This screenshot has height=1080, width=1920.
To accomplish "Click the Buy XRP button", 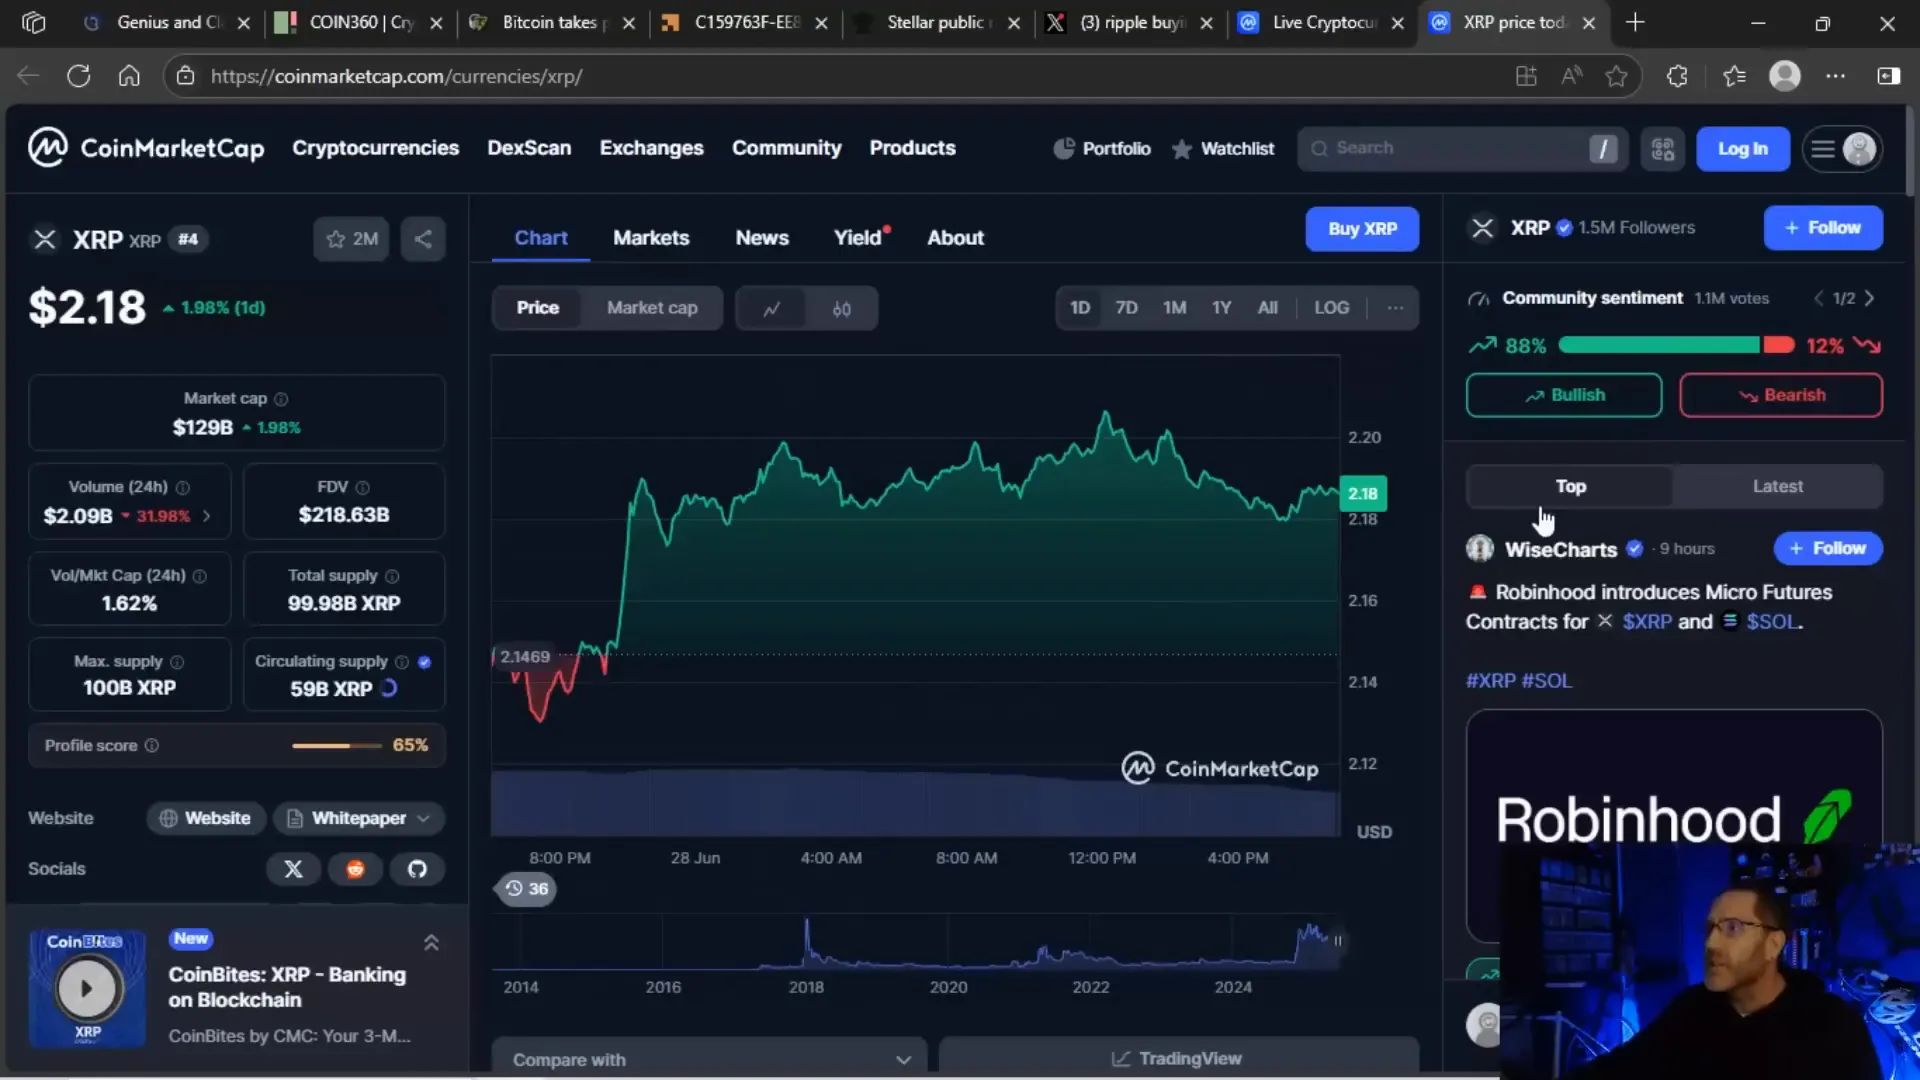I will [1362, 229].
